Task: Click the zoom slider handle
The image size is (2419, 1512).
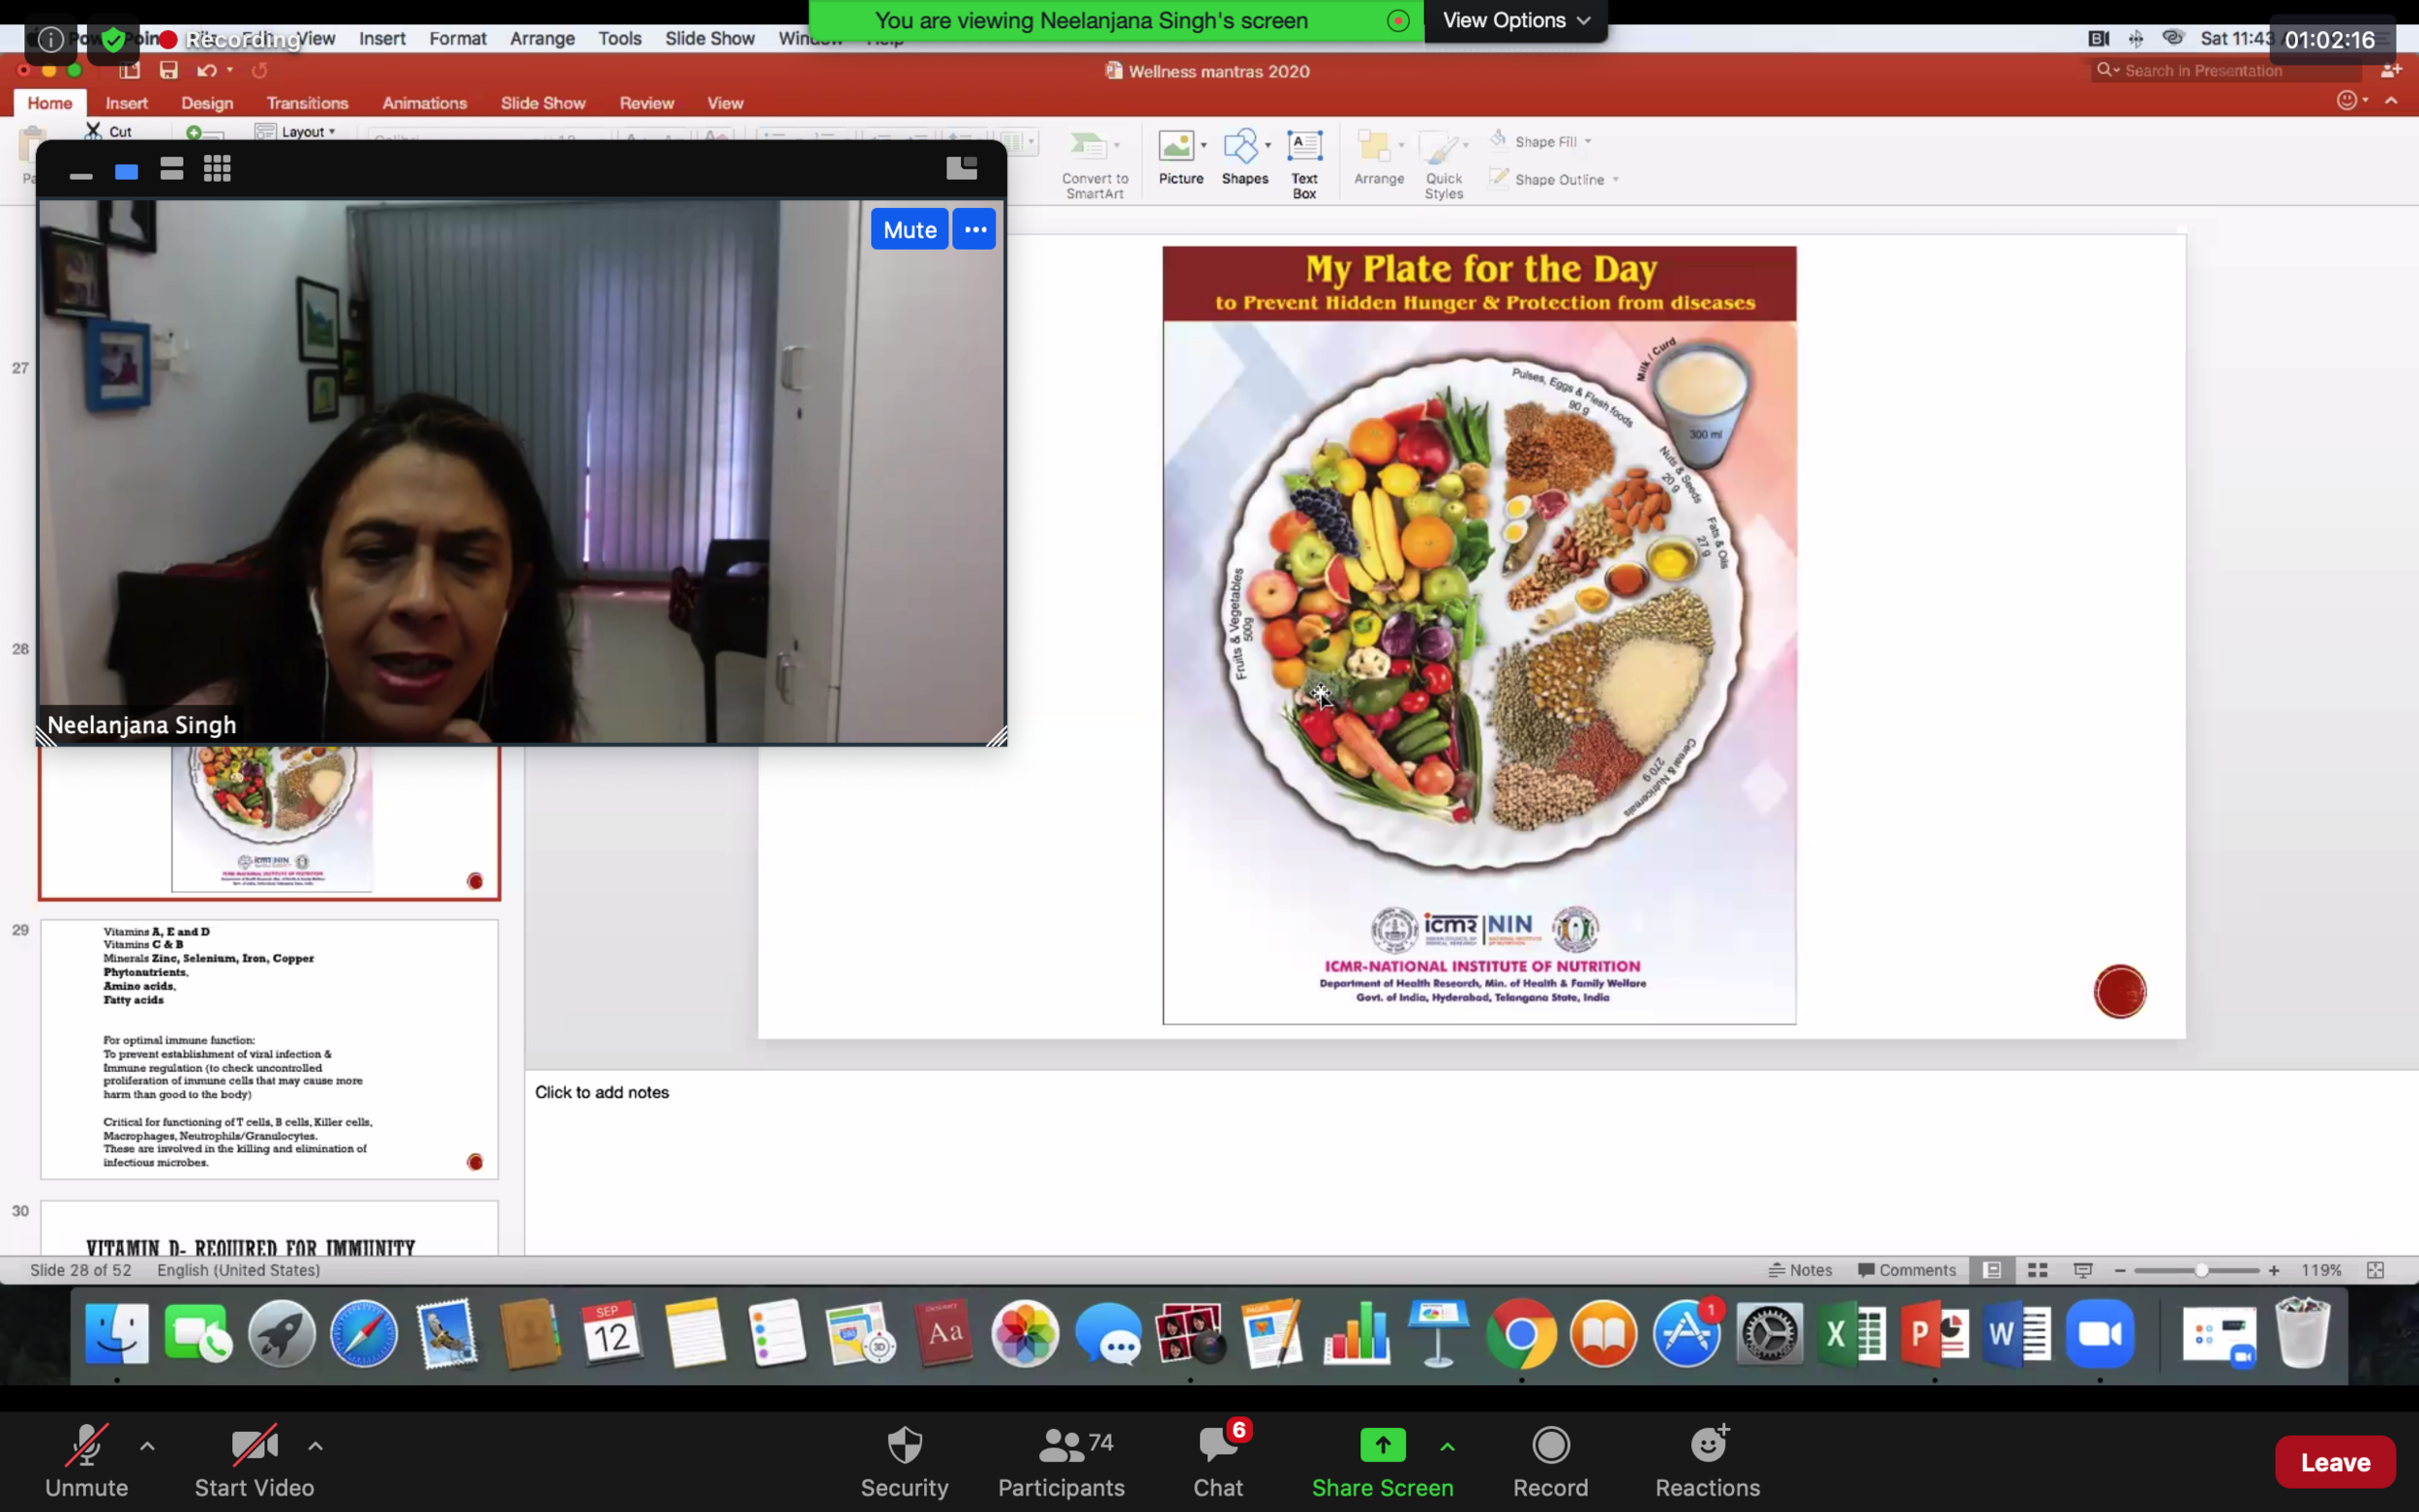Action: coord(2201,1270)
